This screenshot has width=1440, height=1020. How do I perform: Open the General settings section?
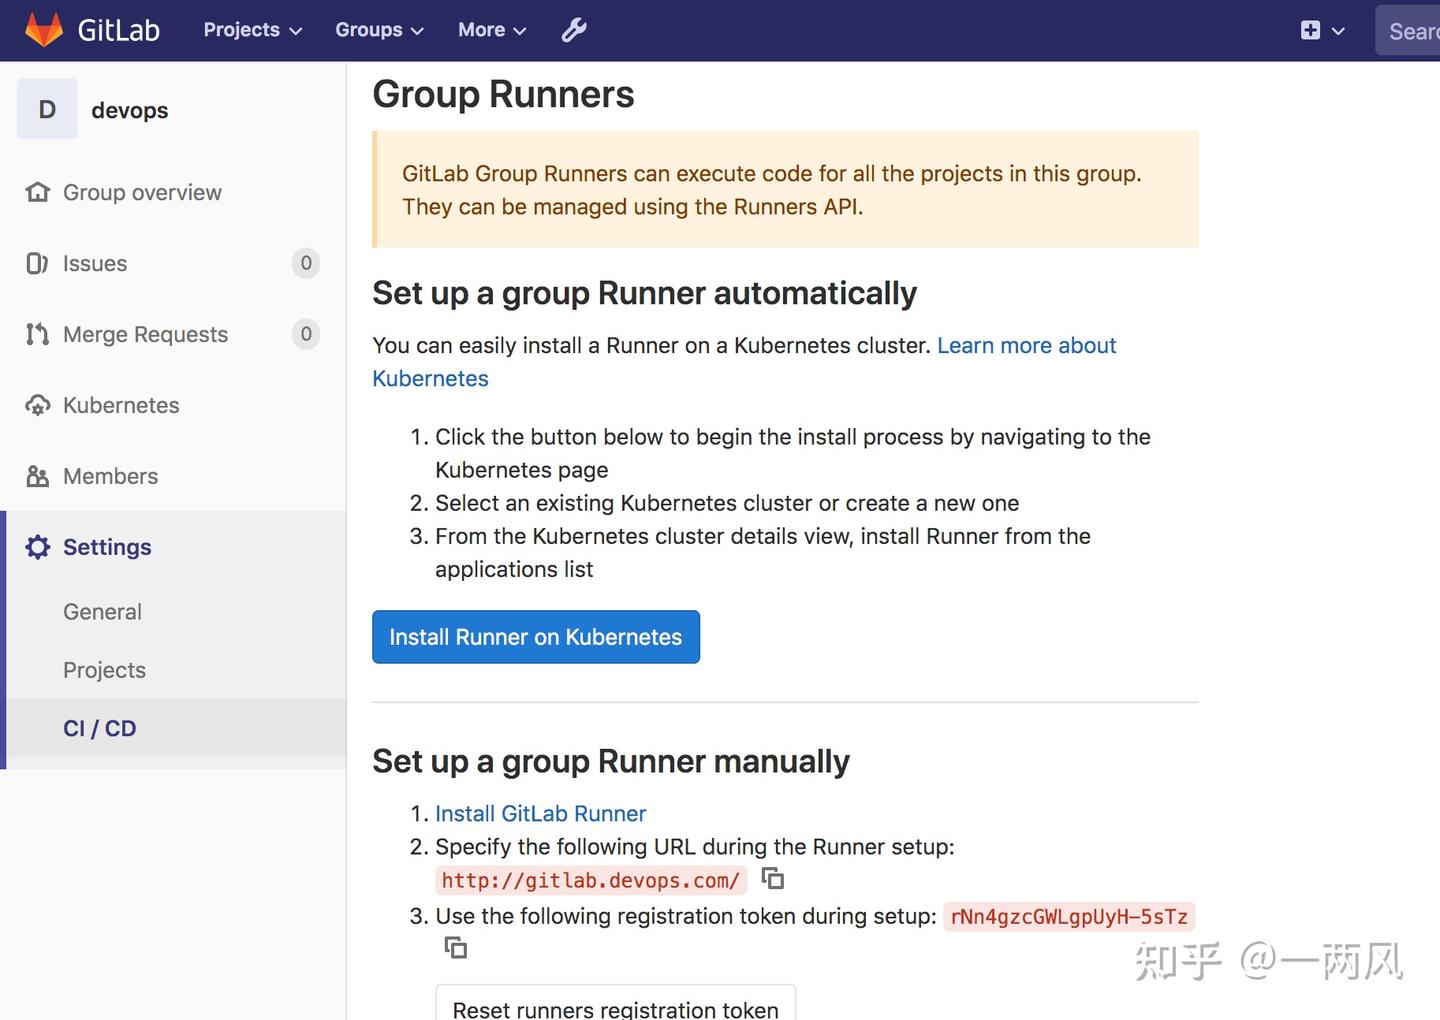pos(102,611)
